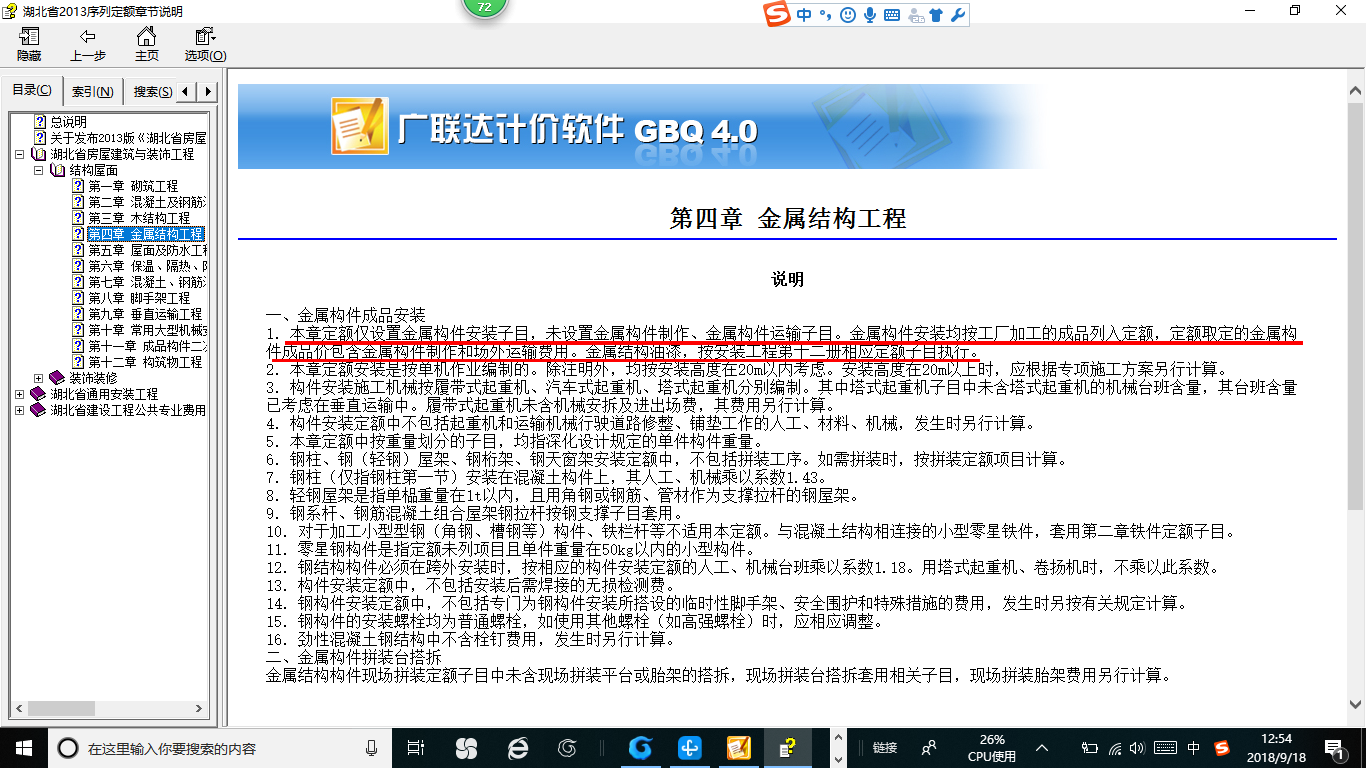Expand the 湖北省建设工程公共专业费用 node
The height and width of the screenshot is (768, 1366).
tap(20, 410)
